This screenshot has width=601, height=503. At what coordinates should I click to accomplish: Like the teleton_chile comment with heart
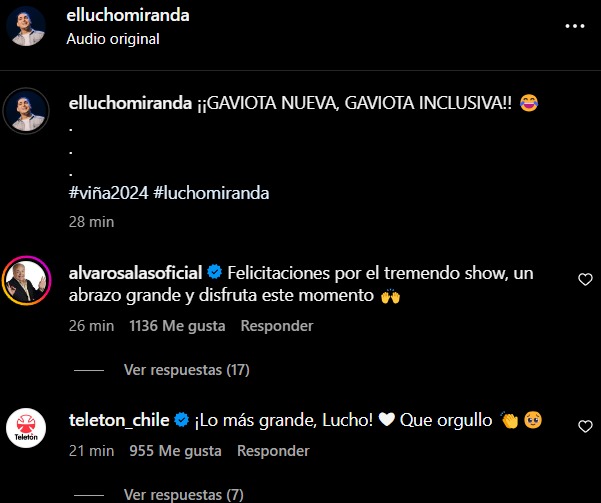(585, 426)
